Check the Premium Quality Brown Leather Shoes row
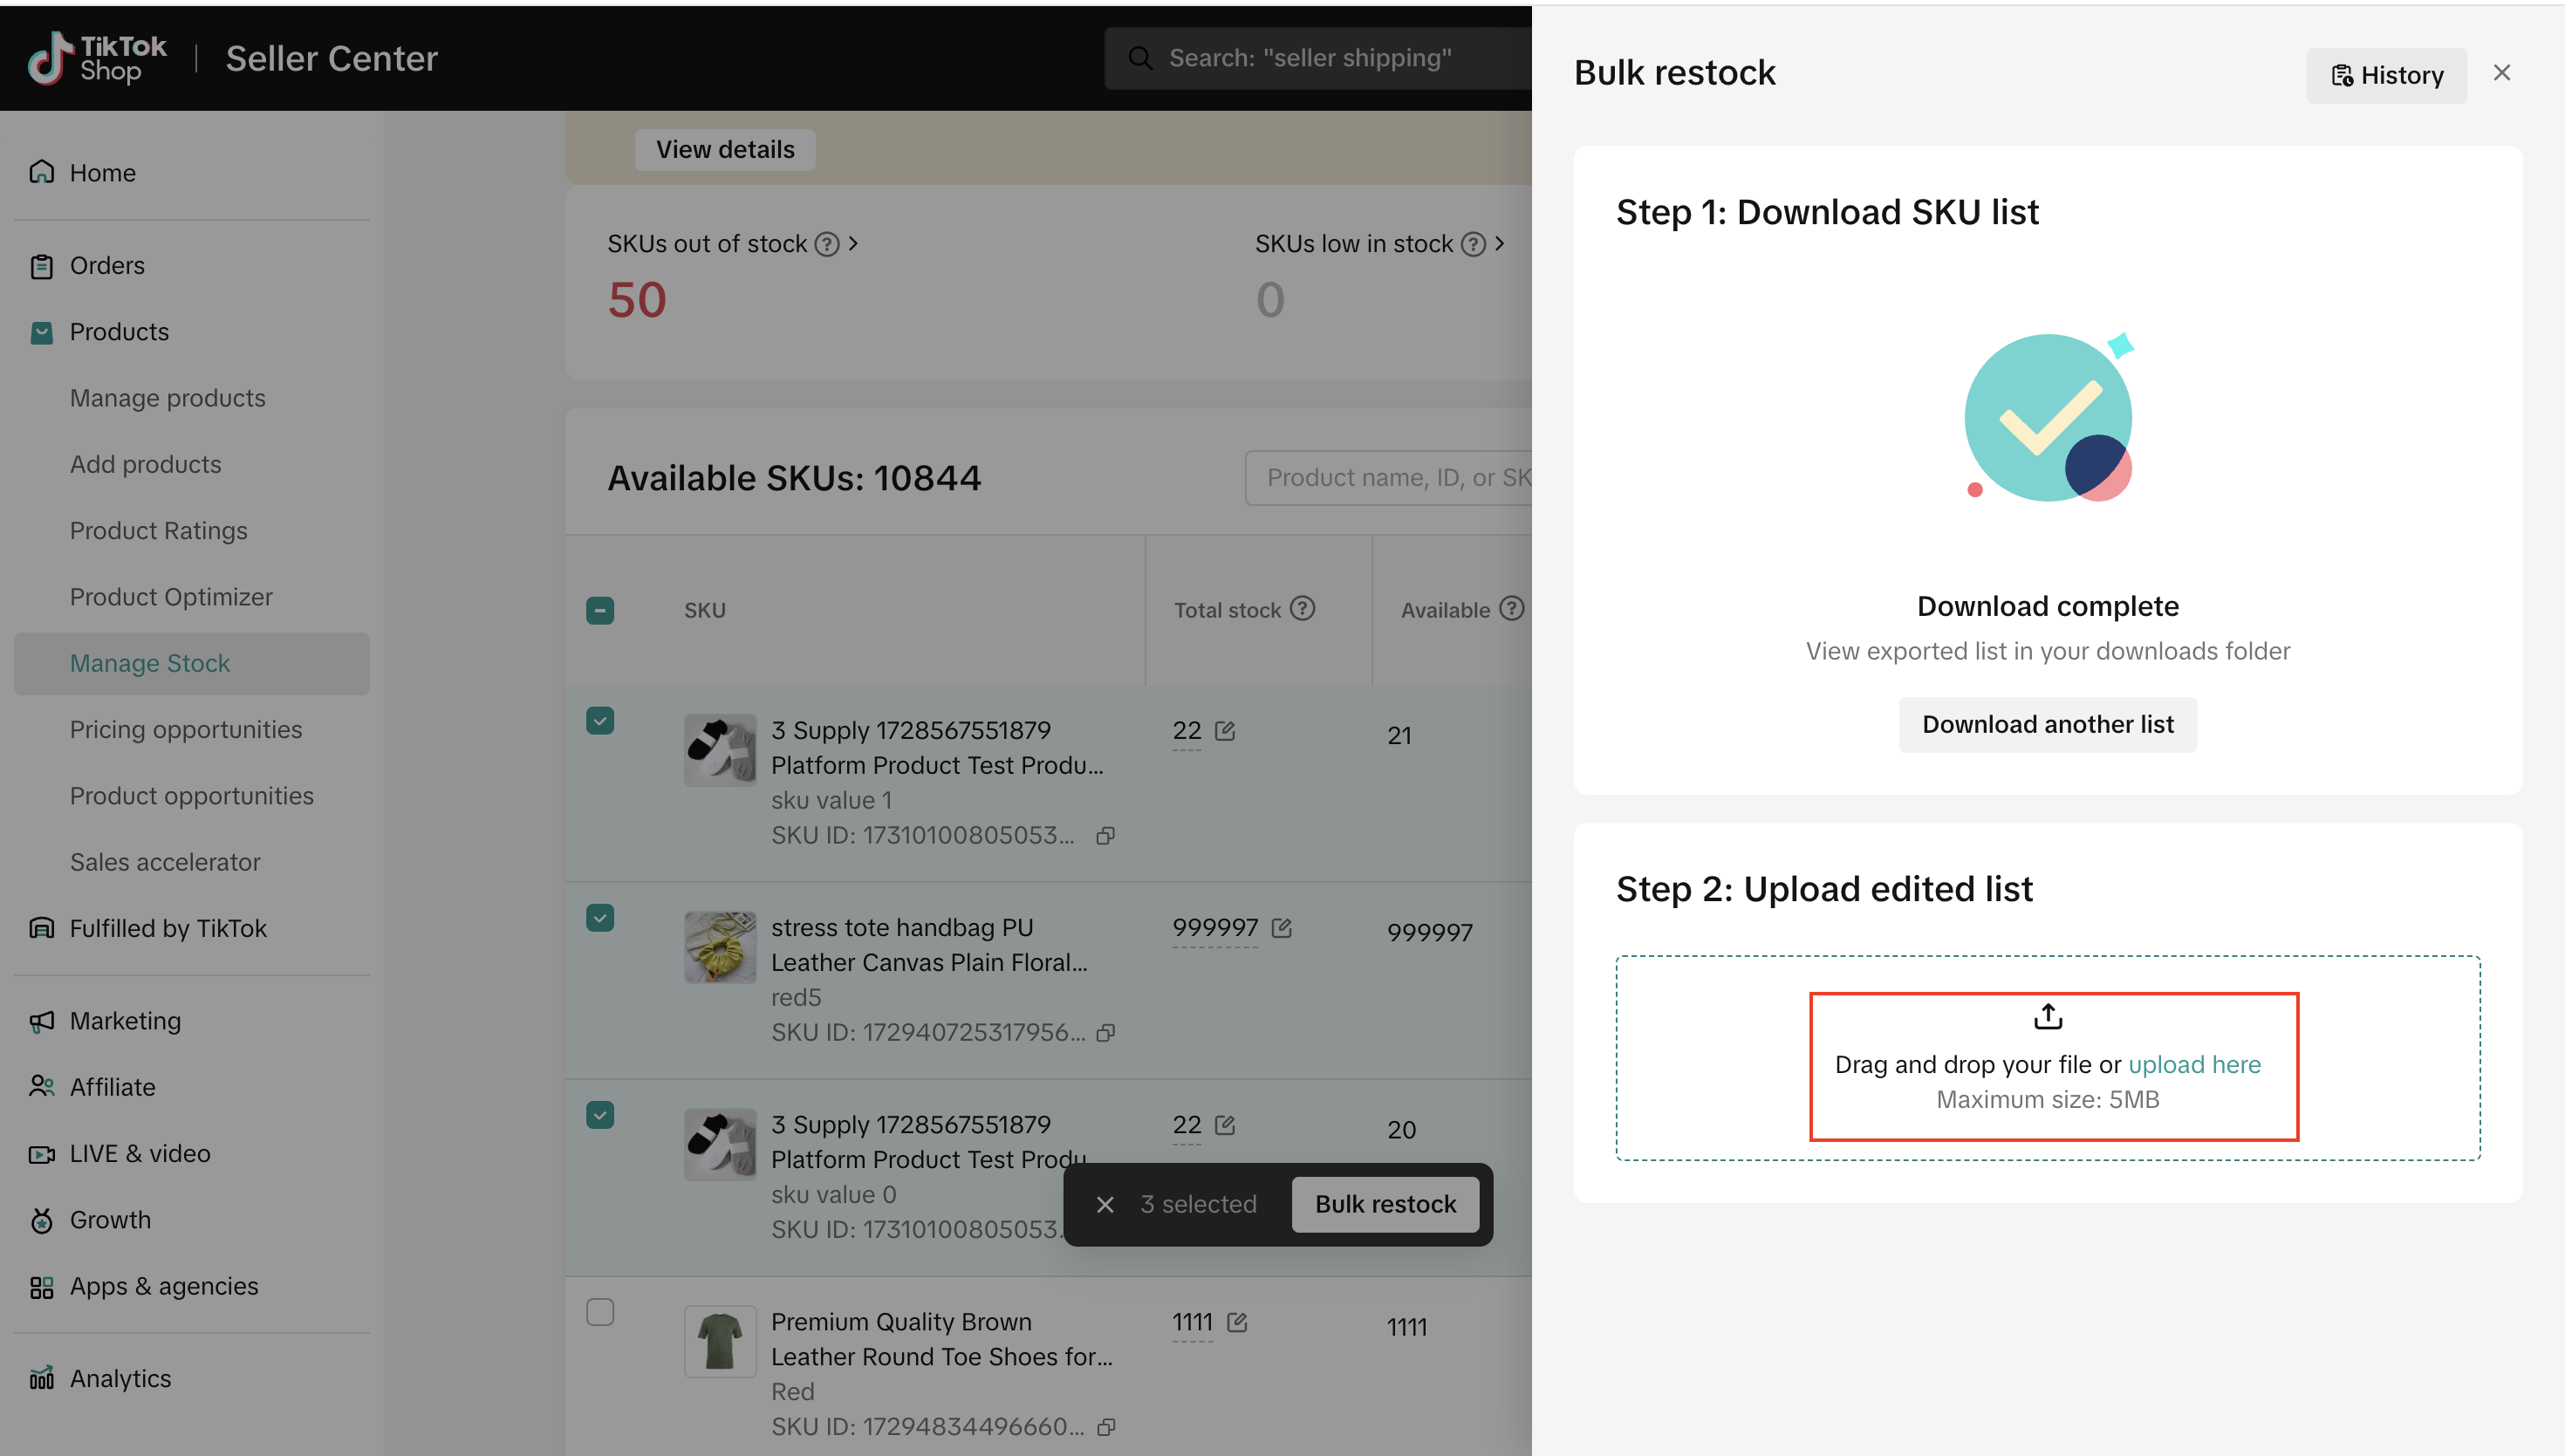This screenshot has width=2565, height=1456. pos(600,1312)
